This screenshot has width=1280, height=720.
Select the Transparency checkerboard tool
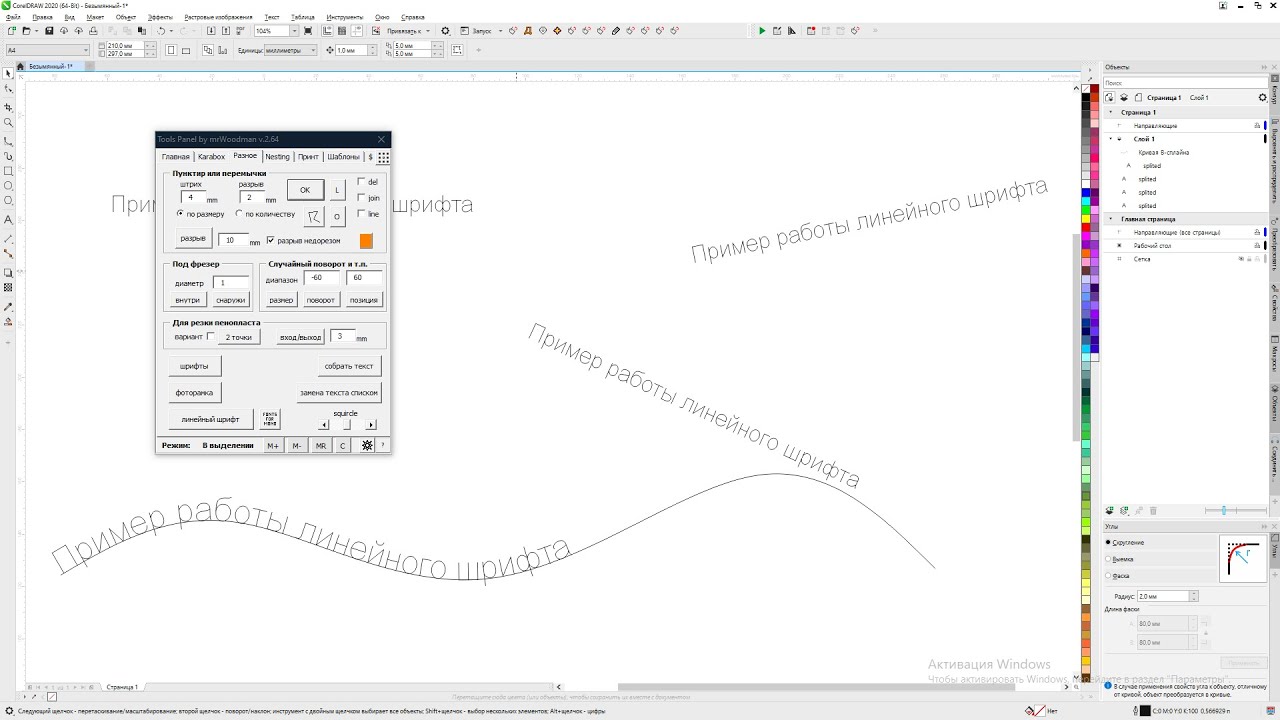tap(8, 287)
